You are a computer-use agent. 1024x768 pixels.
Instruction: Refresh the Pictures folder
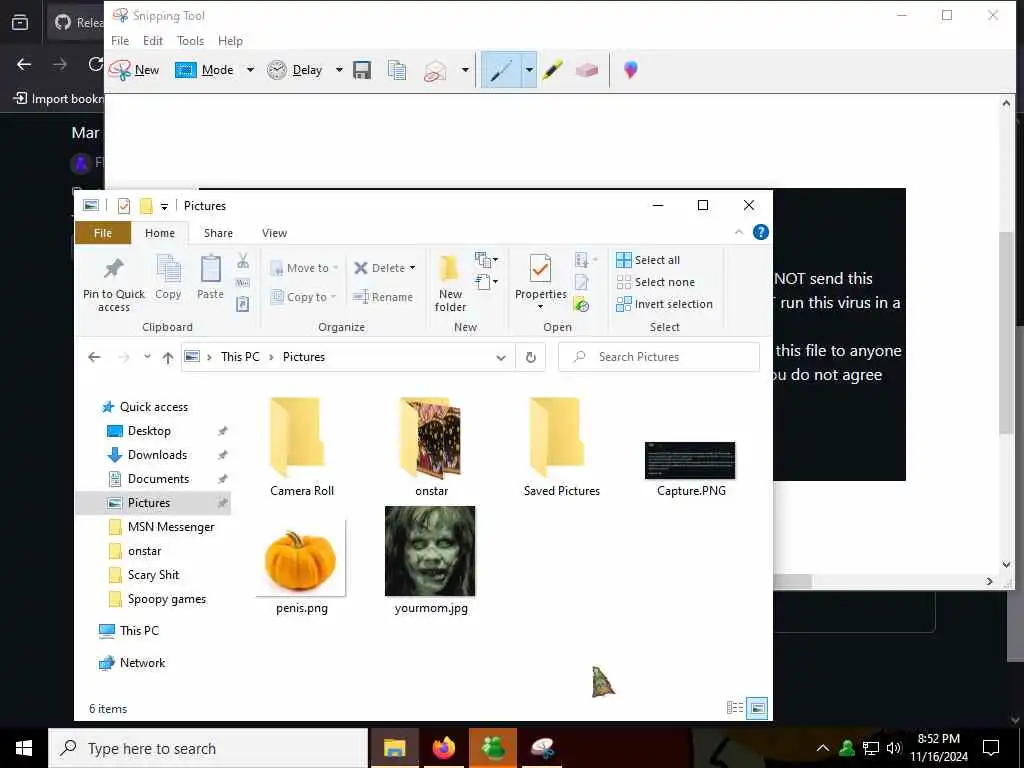coord(531,357)
